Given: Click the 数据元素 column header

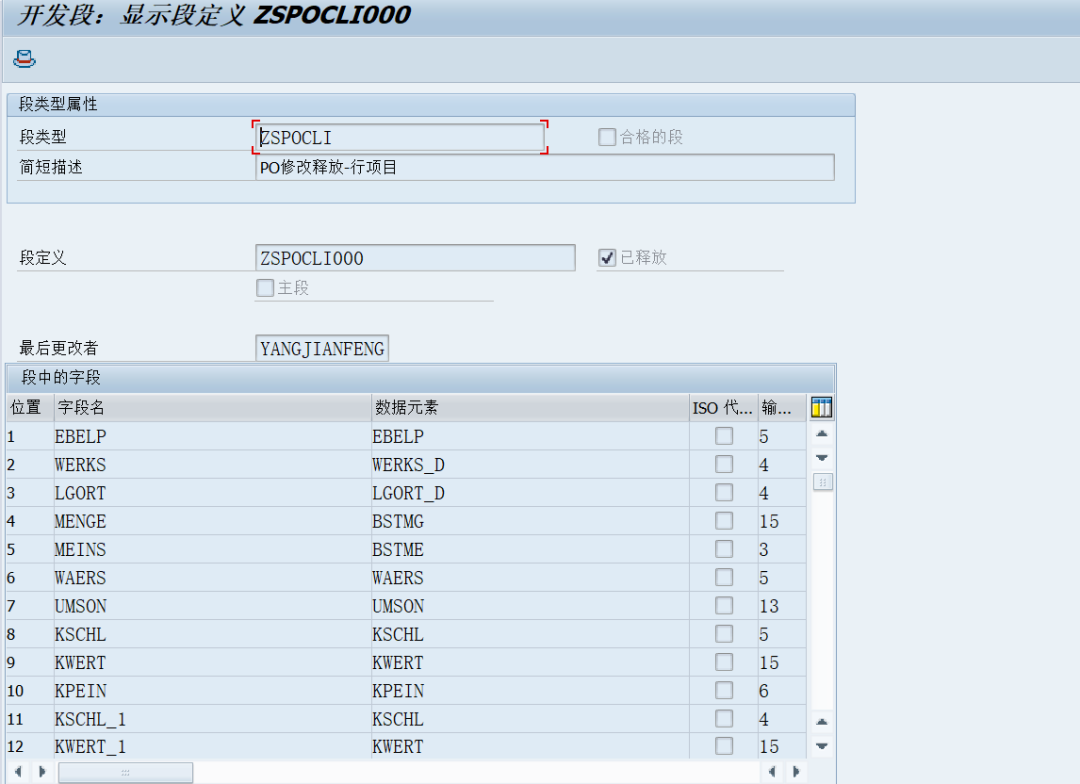Looking at the screenshot, I should point(530,407).
